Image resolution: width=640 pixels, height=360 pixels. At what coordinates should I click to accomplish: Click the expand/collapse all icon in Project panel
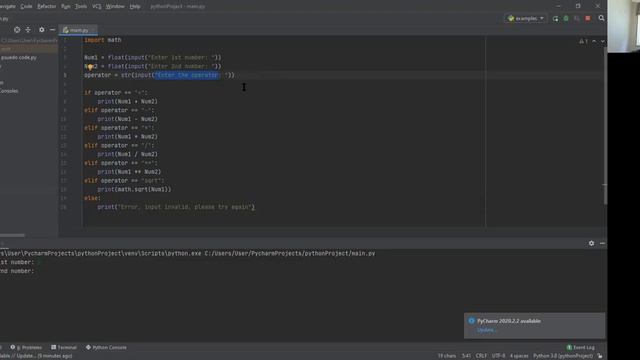28,30
